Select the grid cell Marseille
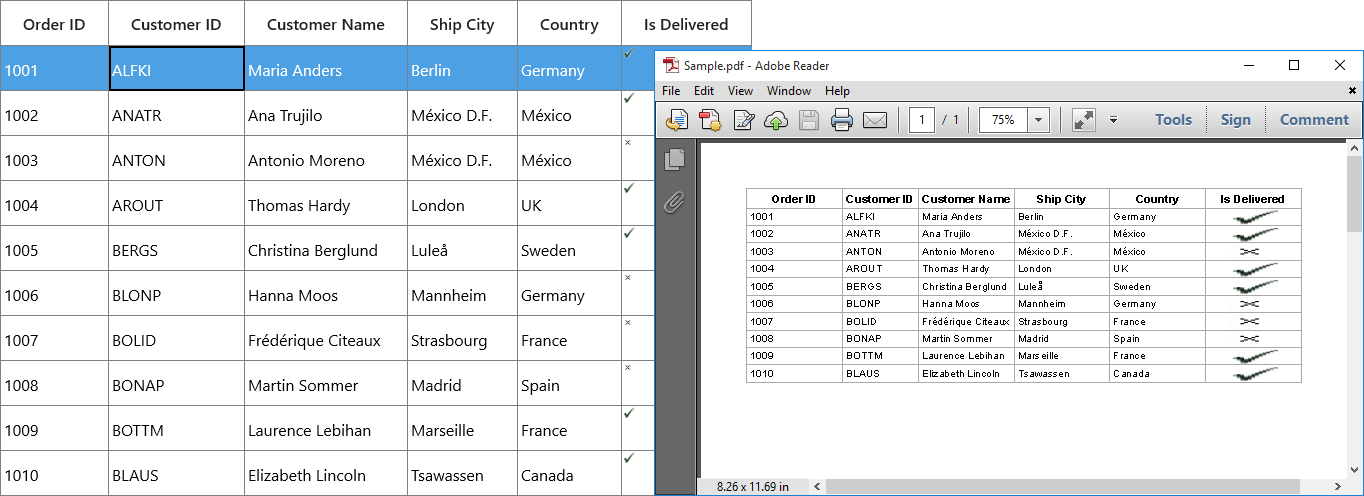The width and height of the screenshot is (1364, 496). point(462,429)
